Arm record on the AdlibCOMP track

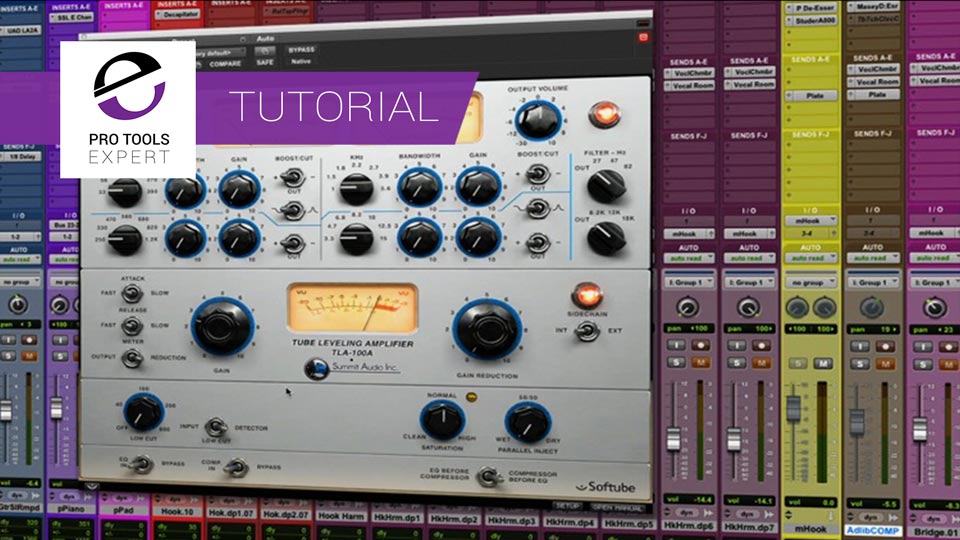[x=885, y=347]
